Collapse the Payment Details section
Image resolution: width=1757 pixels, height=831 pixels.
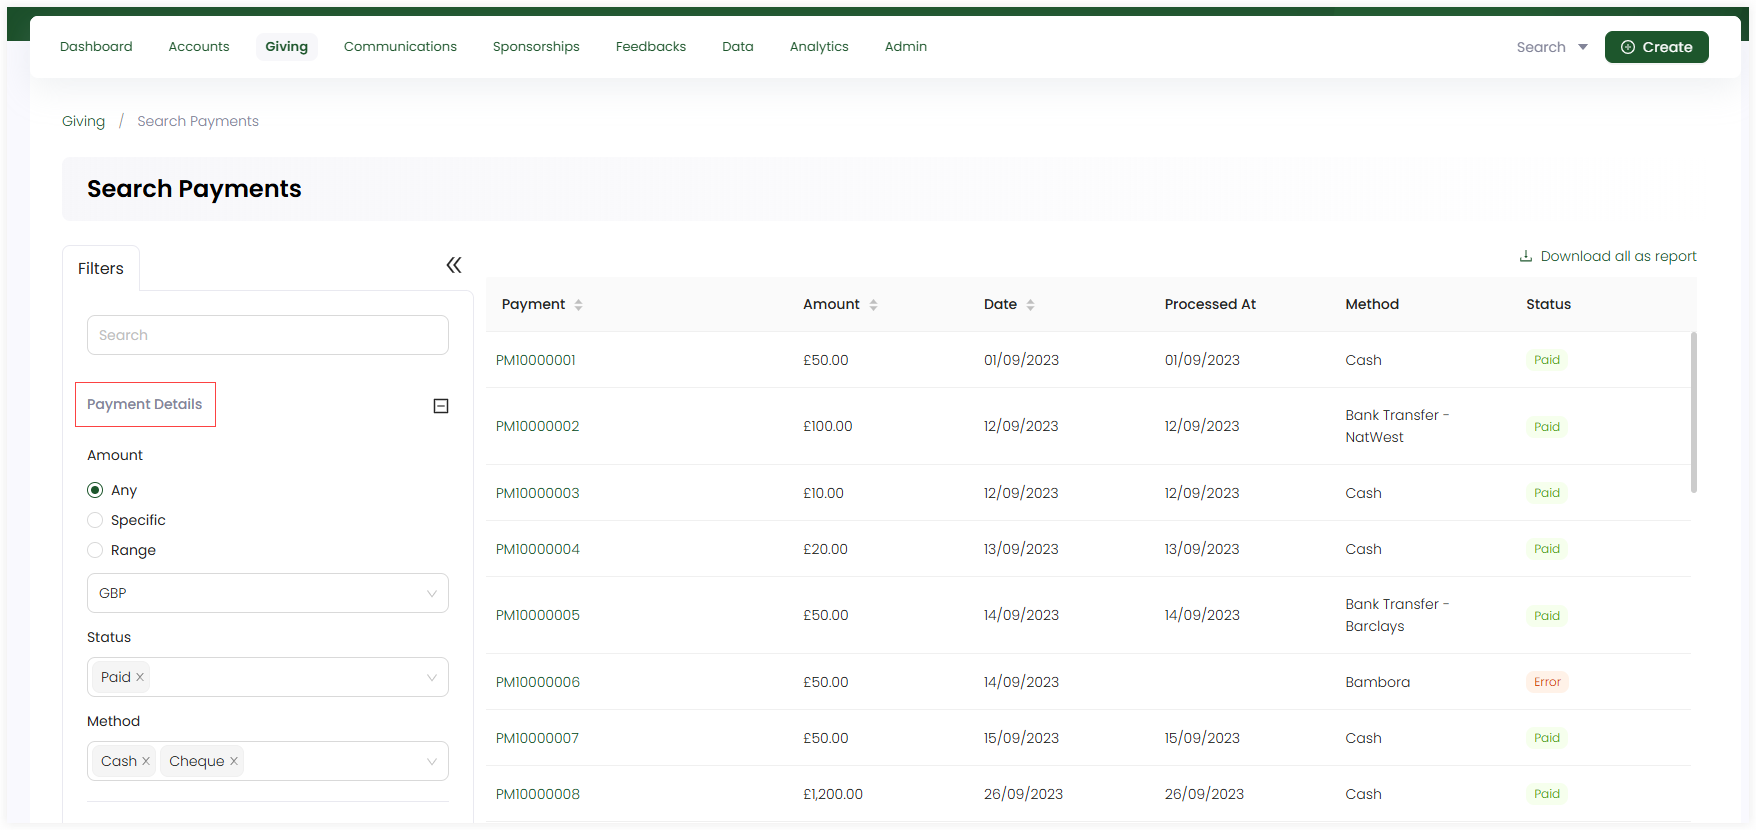441,406
